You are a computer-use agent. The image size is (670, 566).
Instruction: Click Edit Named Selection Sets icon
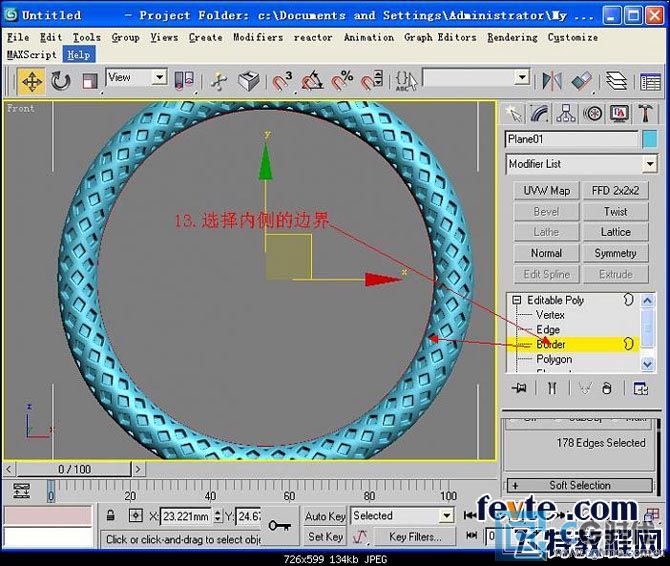pos(406,81)
